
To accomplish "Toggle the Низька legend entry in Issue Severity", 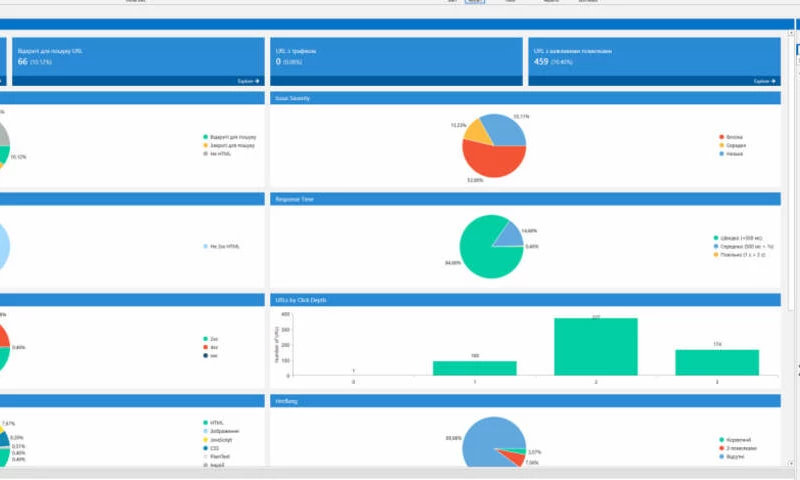I will [734, 154].
